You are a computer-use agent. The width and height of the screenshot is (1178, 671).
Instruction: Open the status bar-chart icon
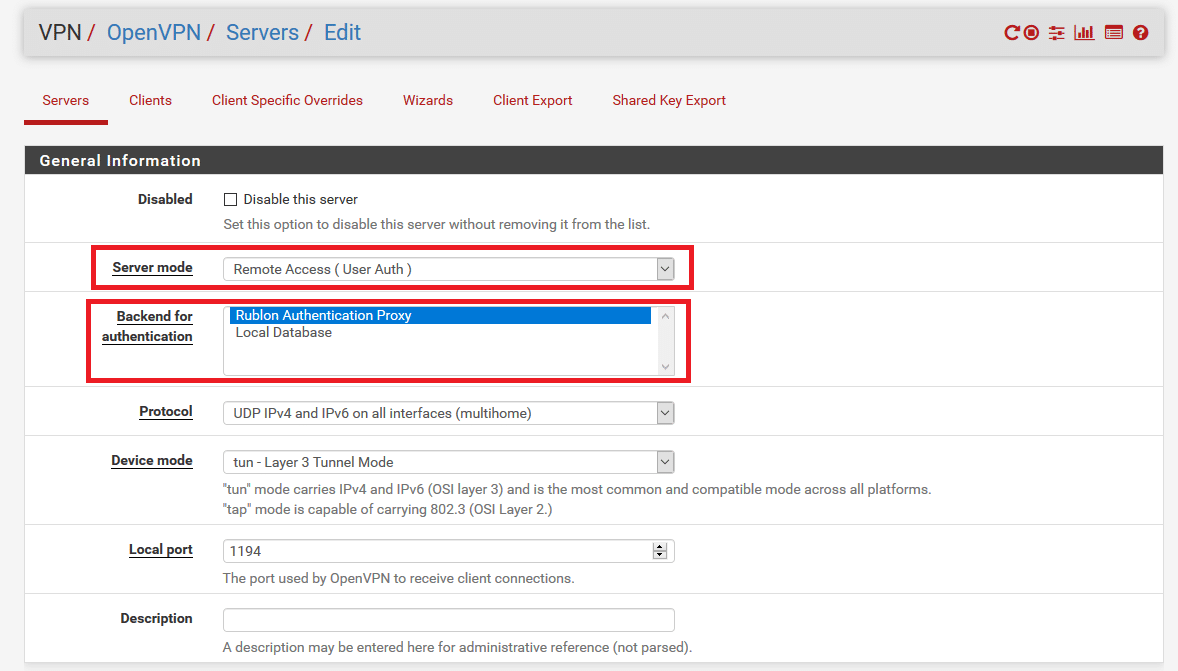click(x=1084, y=33)
